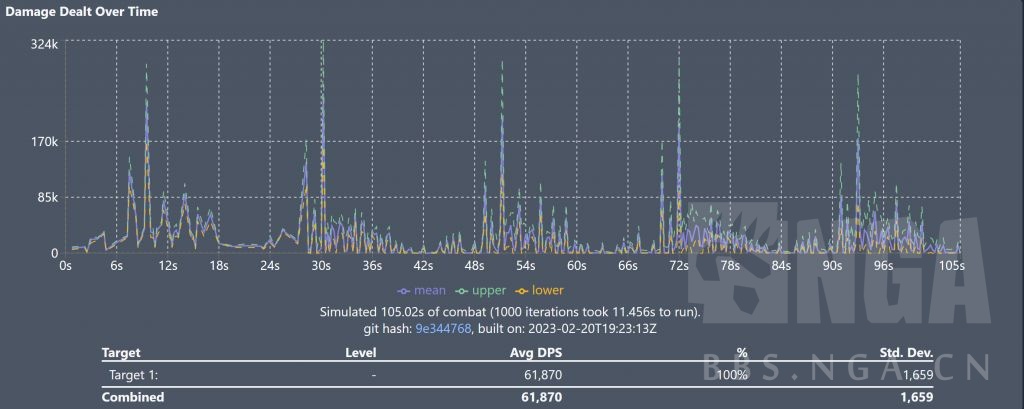Click the % column header

pyautogui.click(x=742, y=353)
